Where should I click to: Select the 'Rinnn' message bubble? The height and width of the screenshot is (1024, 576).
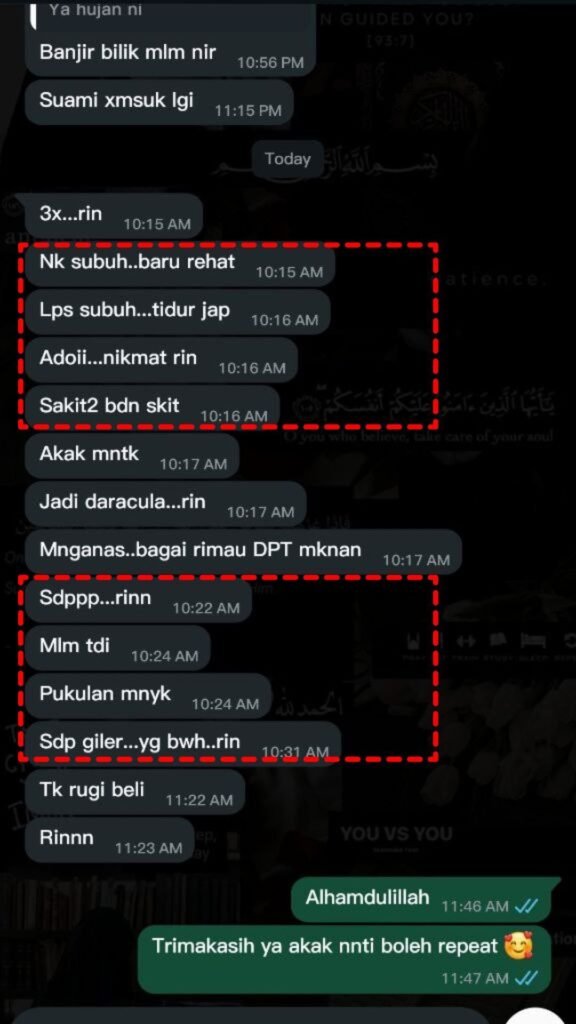110,840
